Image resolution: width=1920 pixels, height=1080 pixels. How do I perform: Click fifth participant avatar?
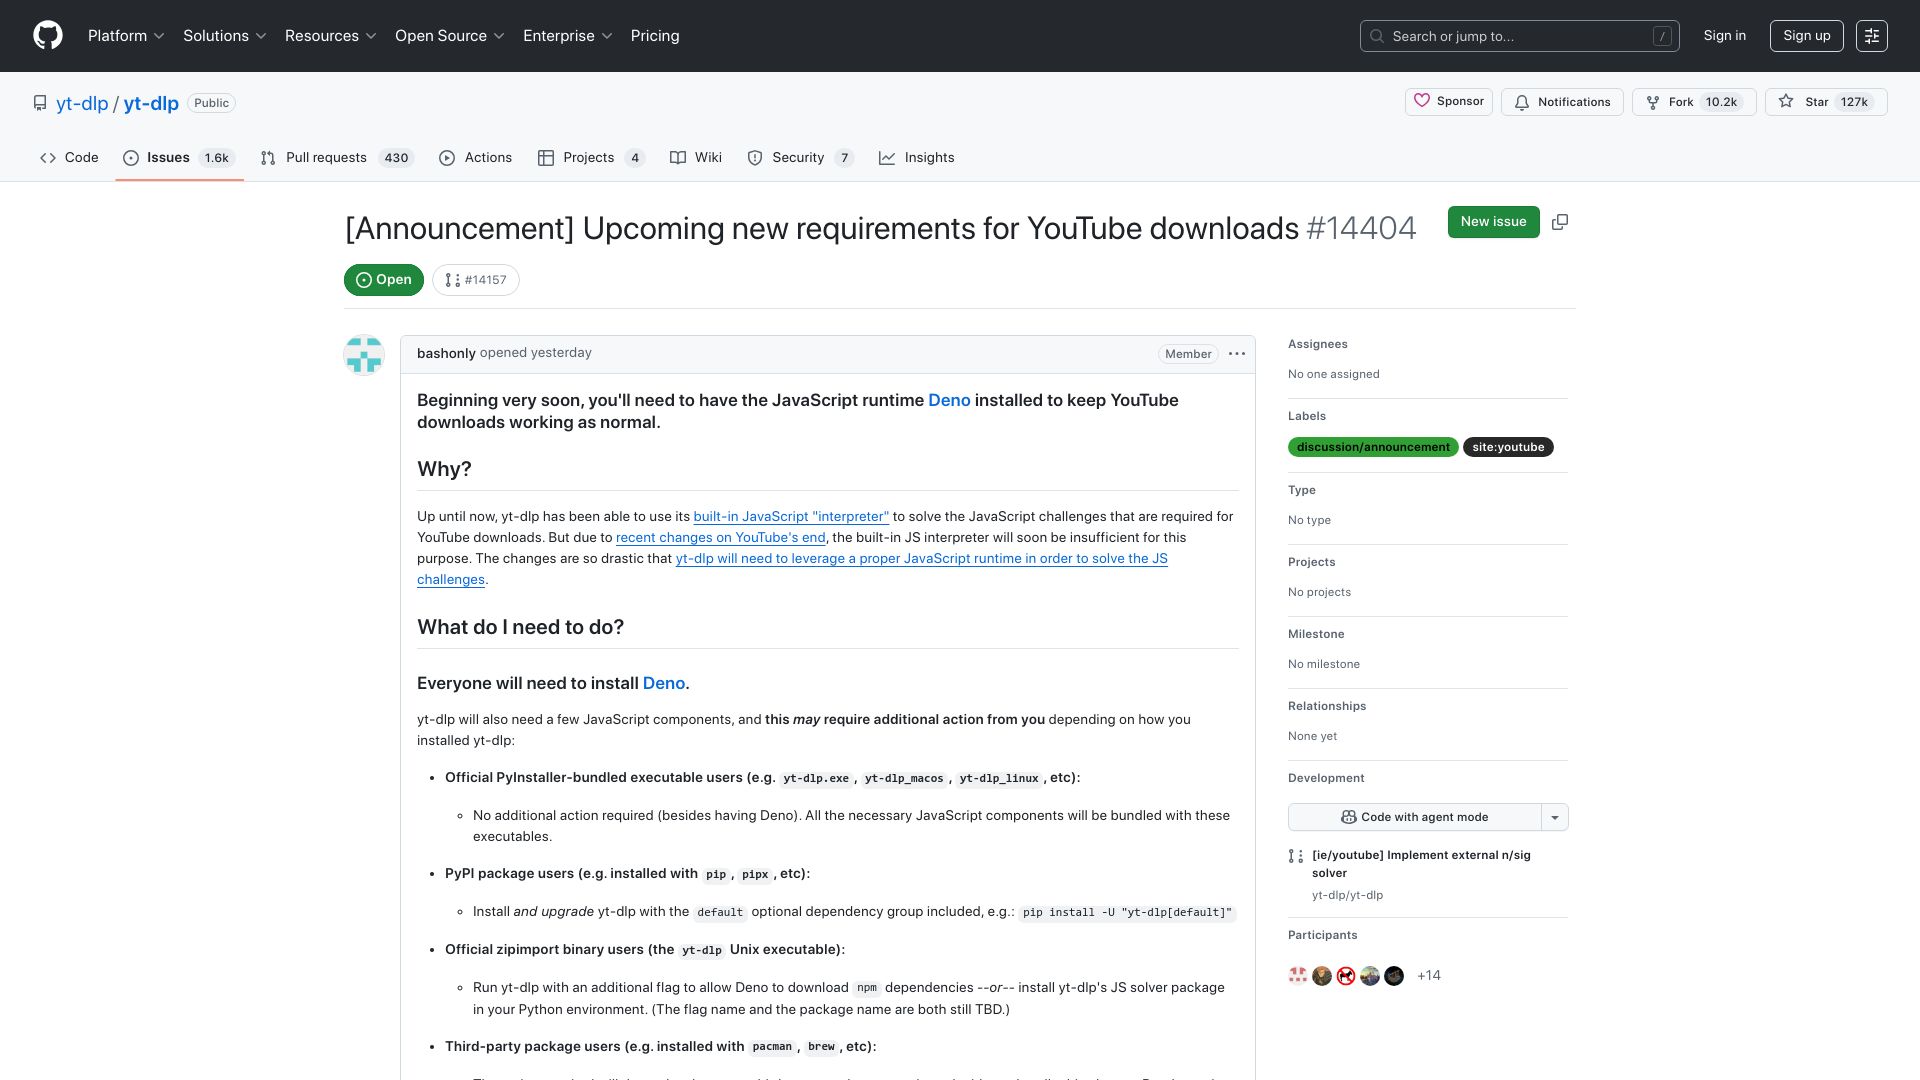pos(1394,976)
